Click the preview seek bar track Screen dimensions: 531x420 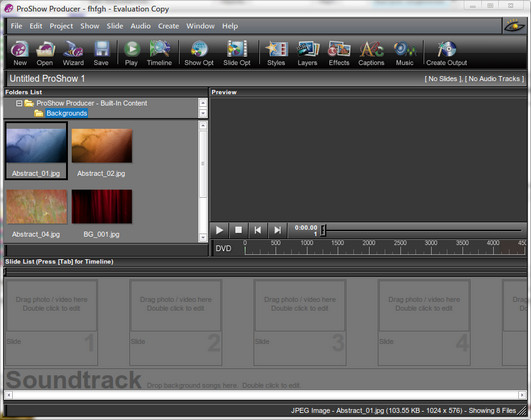(x=423, y=230)
